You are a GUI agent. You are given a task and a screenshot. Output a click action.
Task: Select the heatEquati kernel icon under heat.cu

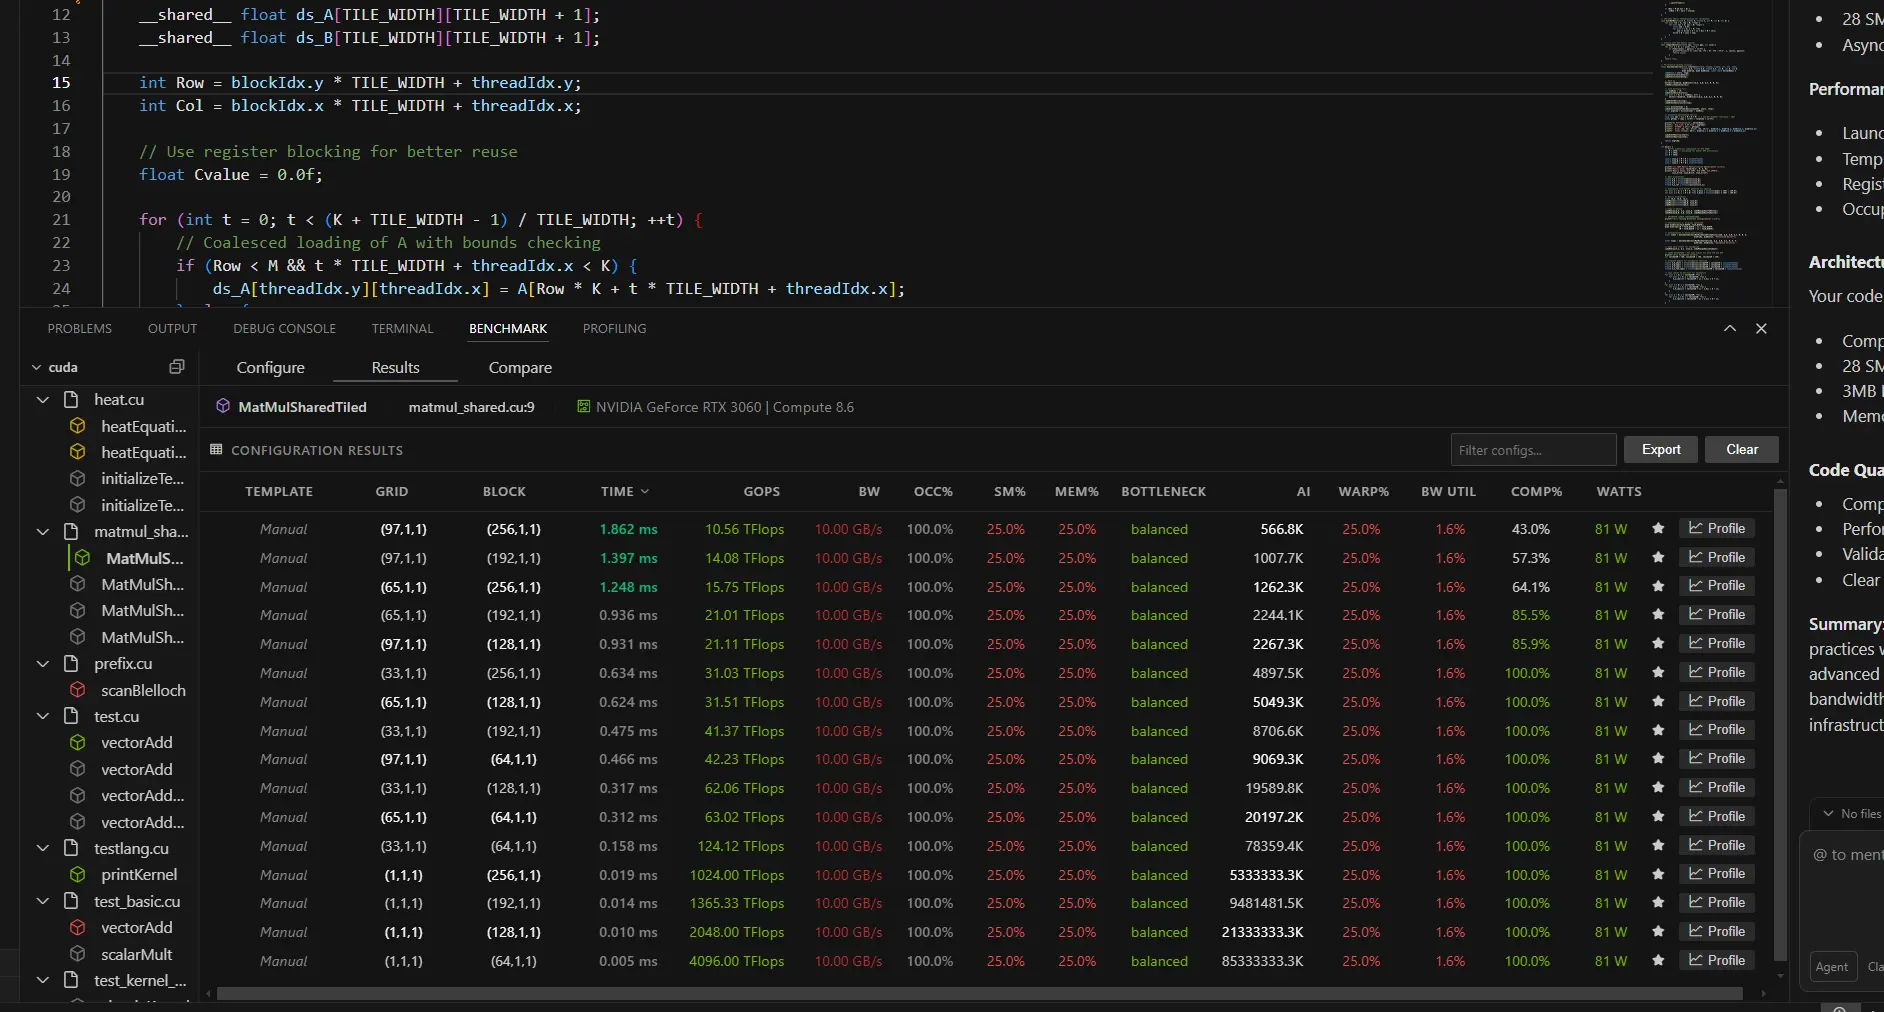77,425
